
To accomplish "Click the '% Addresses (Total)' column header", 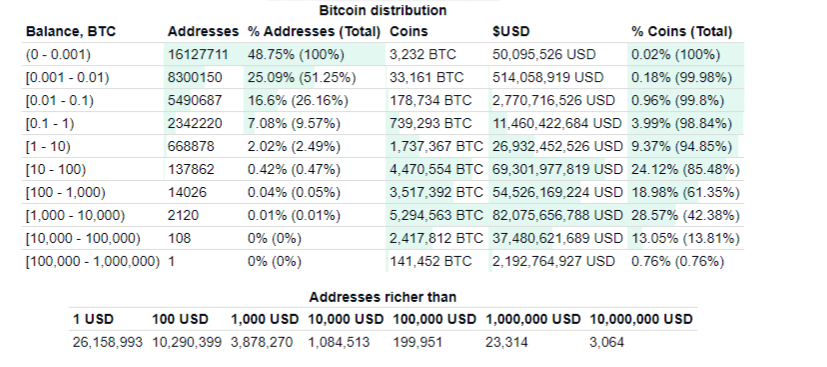I will (314, 32).
